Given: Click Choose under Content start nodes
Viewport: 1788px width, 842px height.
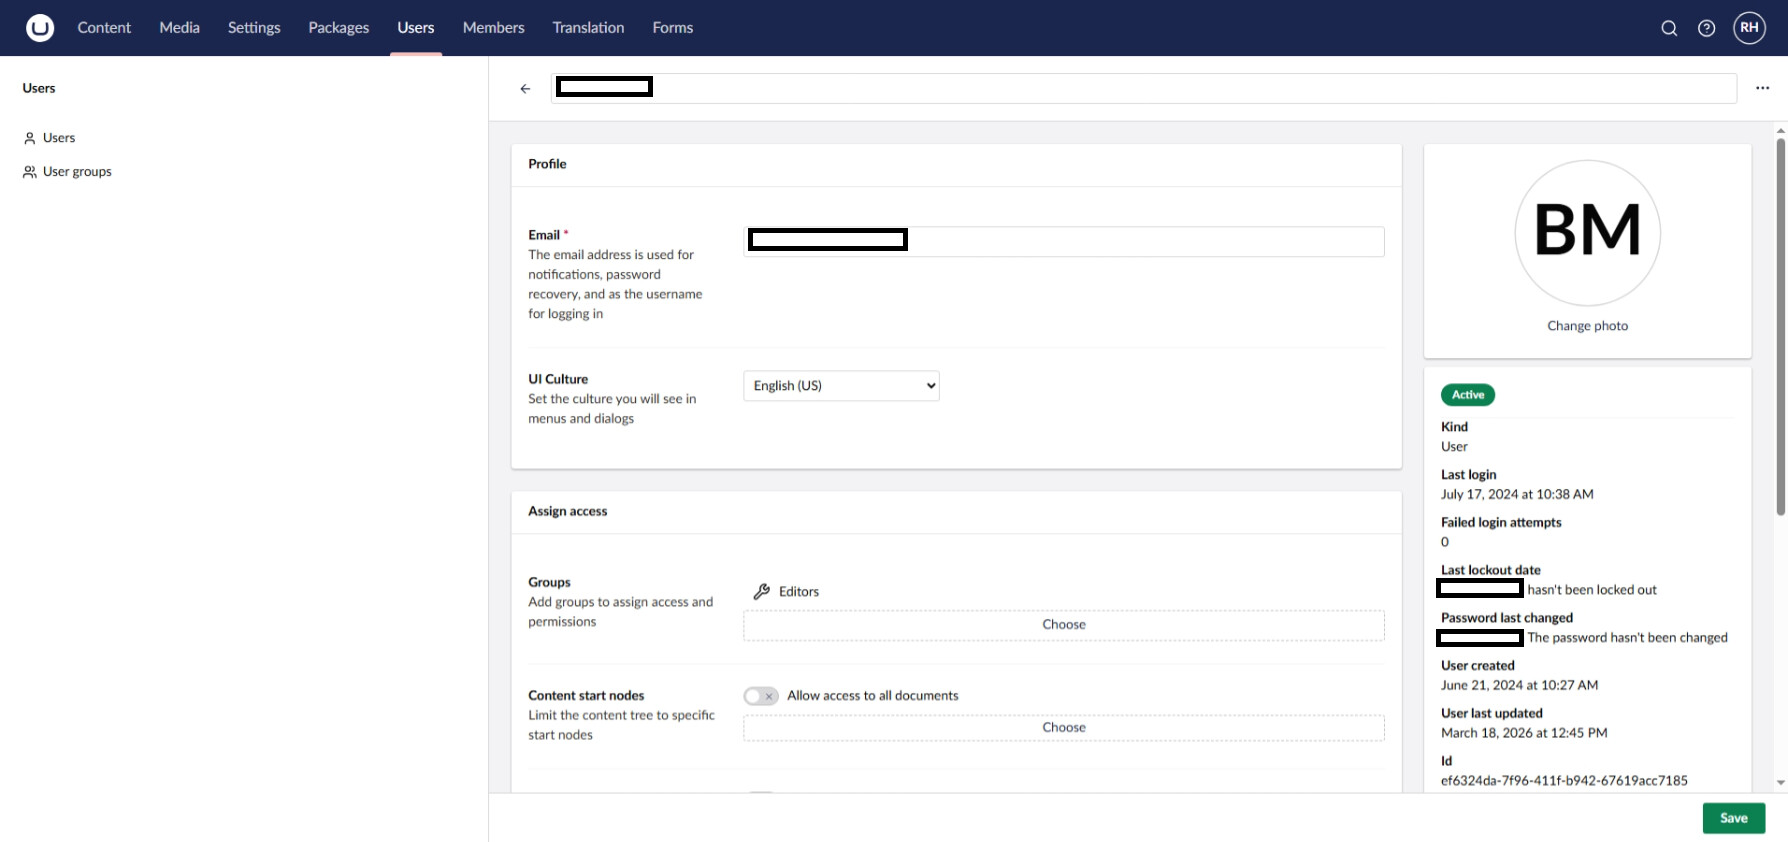Looking at the screenshot, I should (x=1063, y=728).
